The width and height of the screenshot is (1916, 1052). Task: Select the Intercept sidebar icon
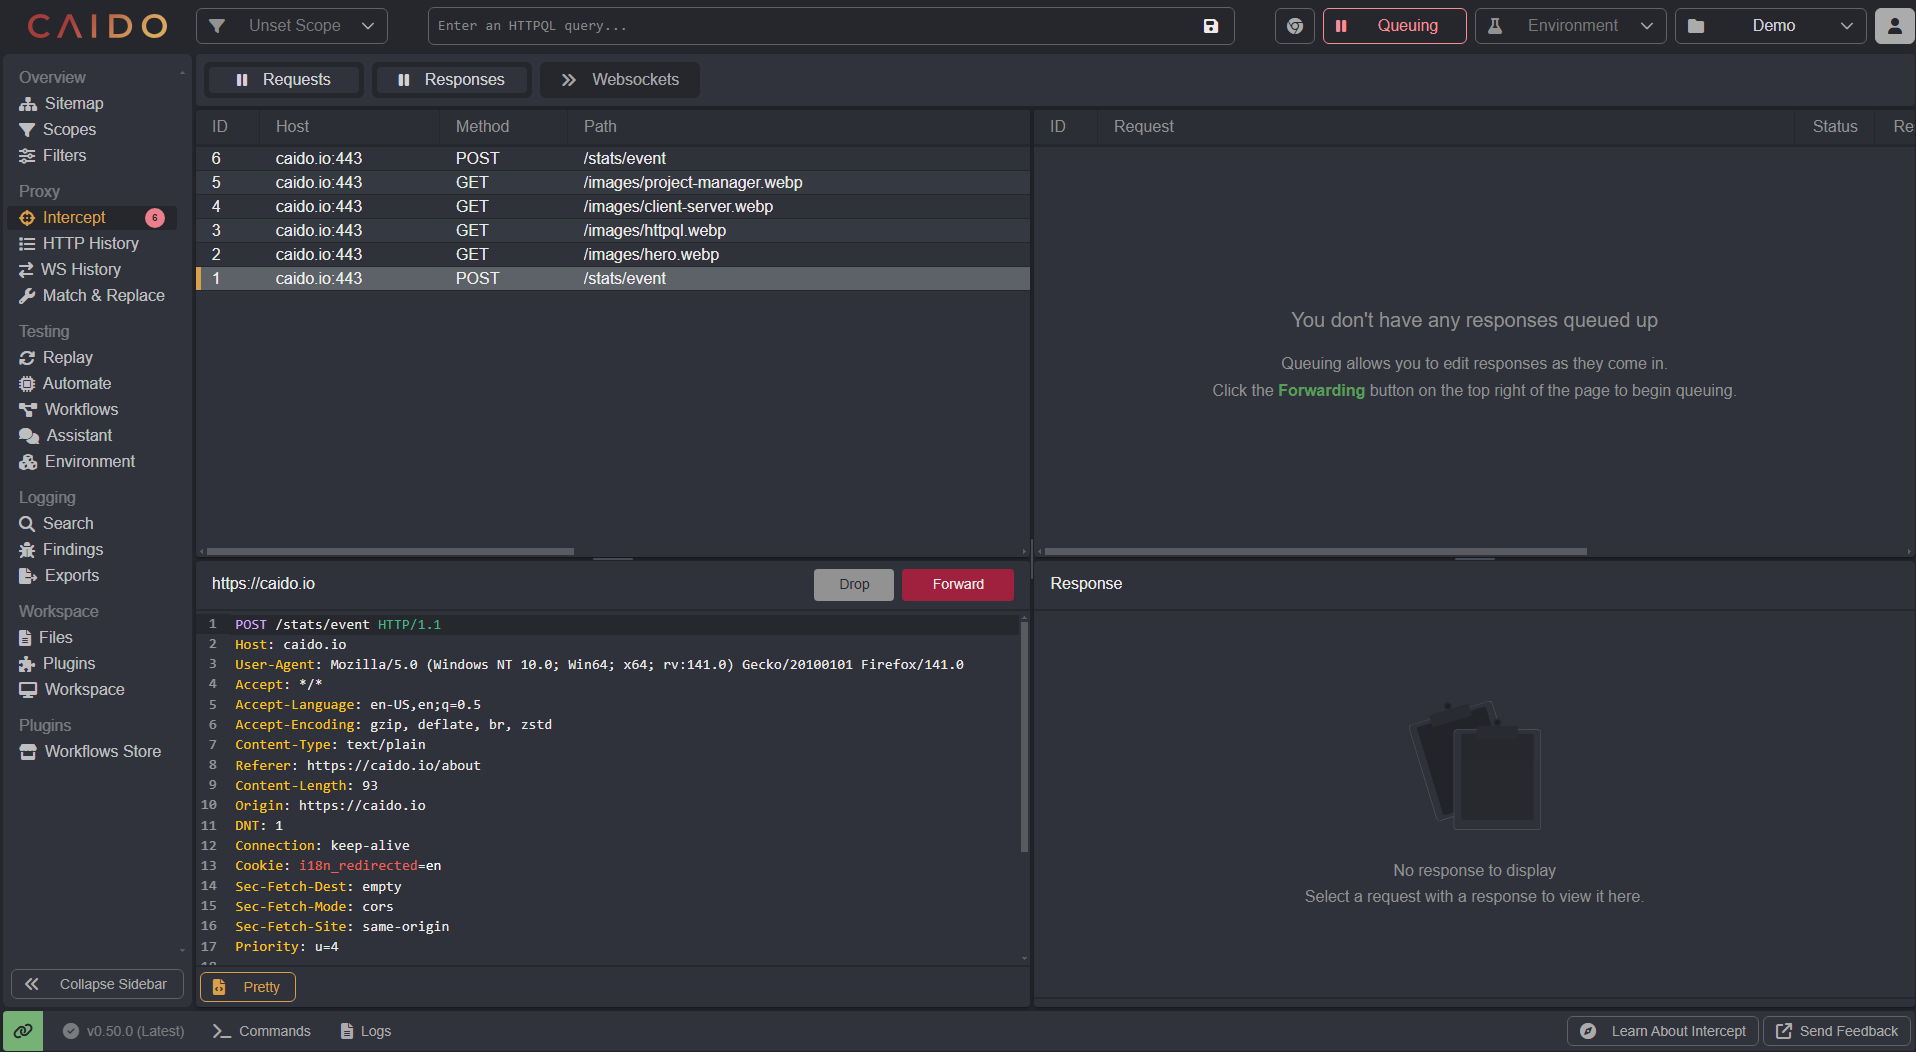click(28, 217)
